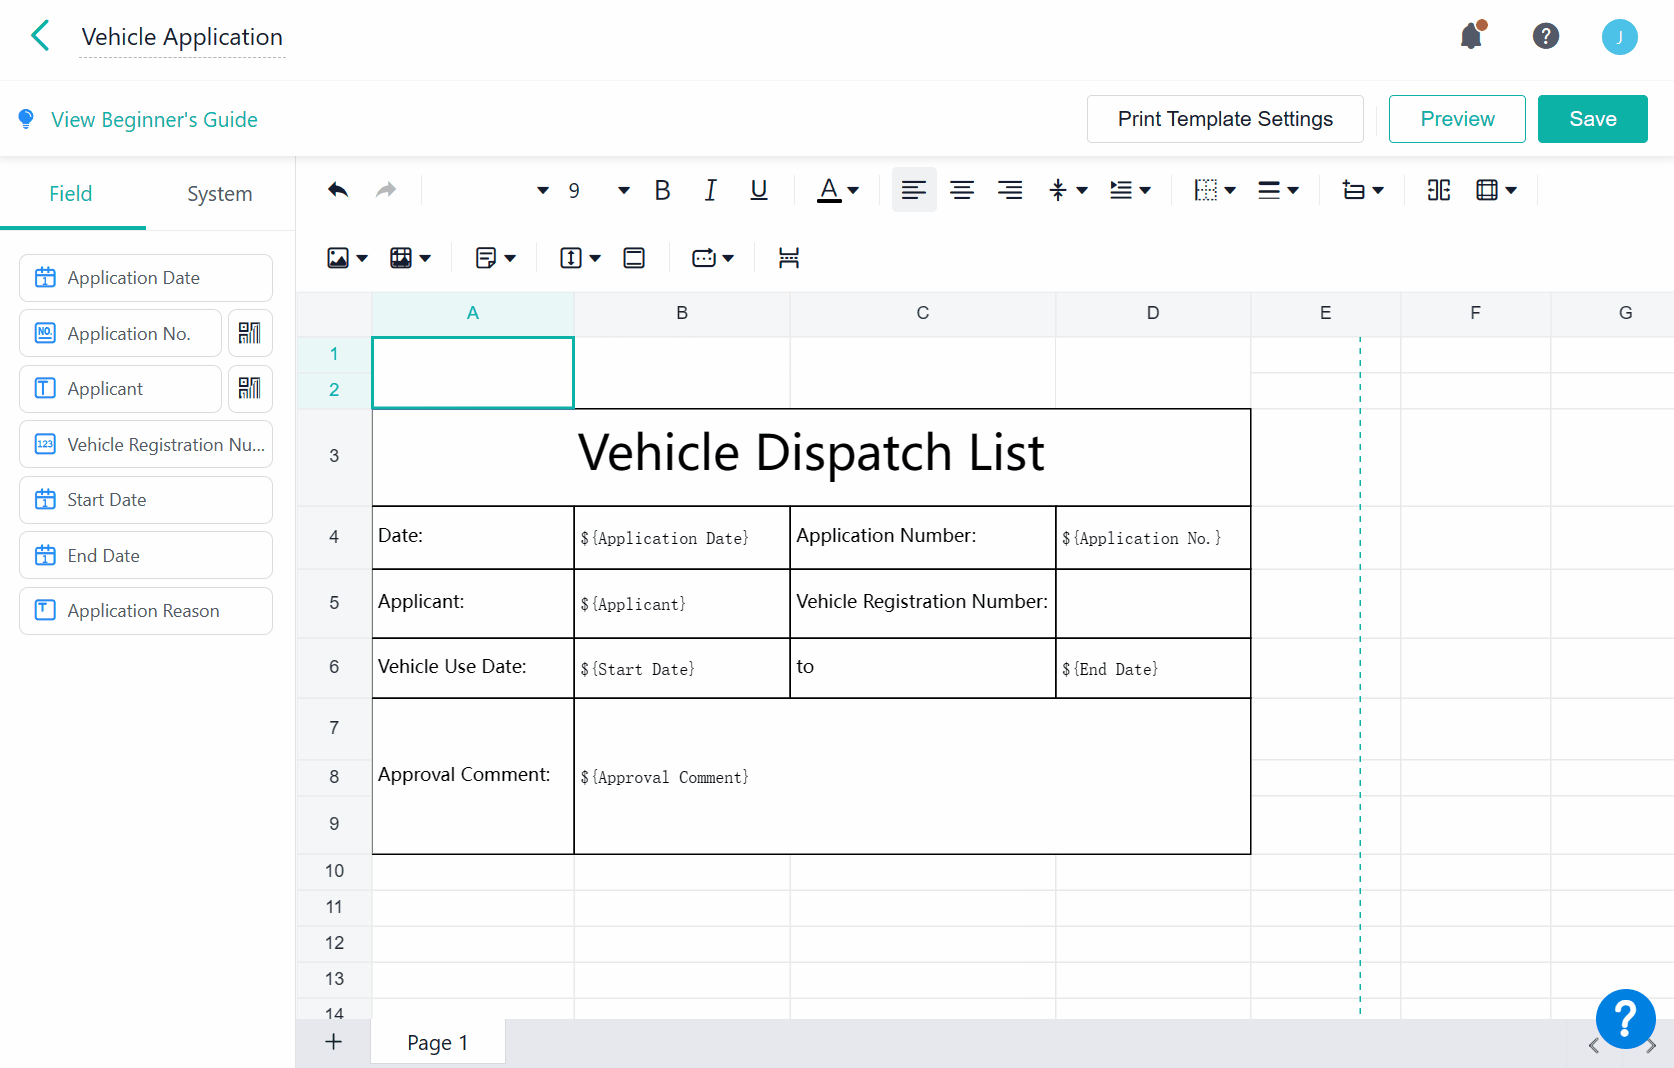
Task: Select the Vehicle Dispatch List title cell
Action: (x=811, y=456)
